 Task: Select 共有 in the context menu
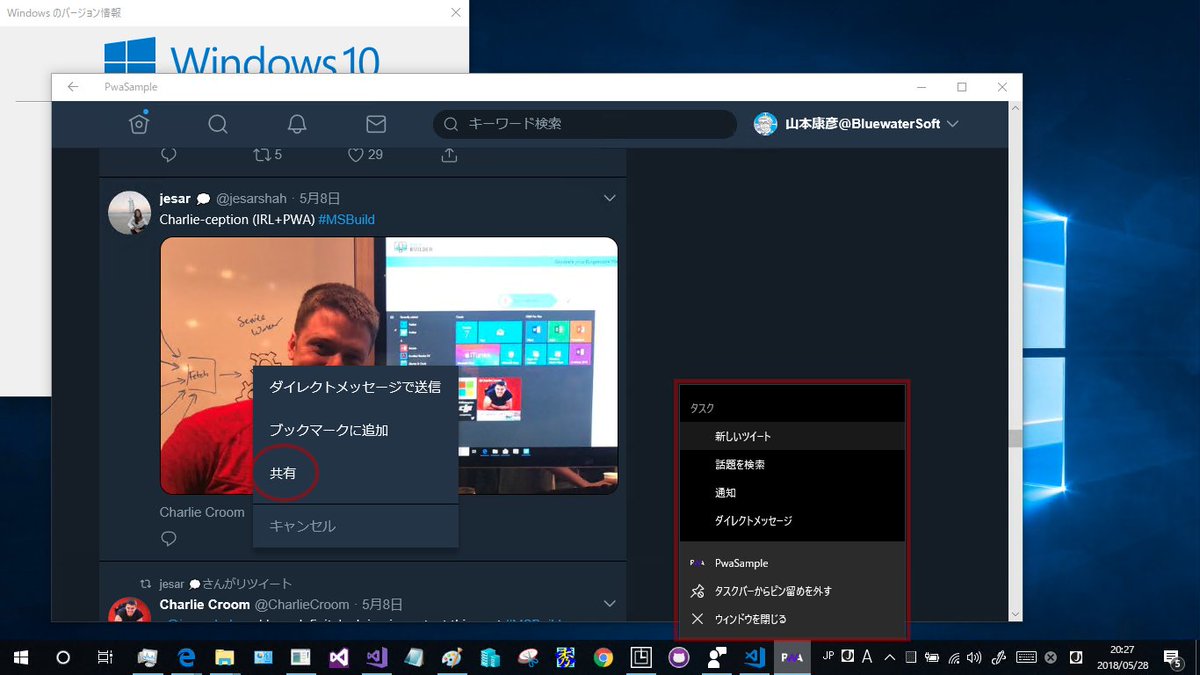tap(284, 473)
